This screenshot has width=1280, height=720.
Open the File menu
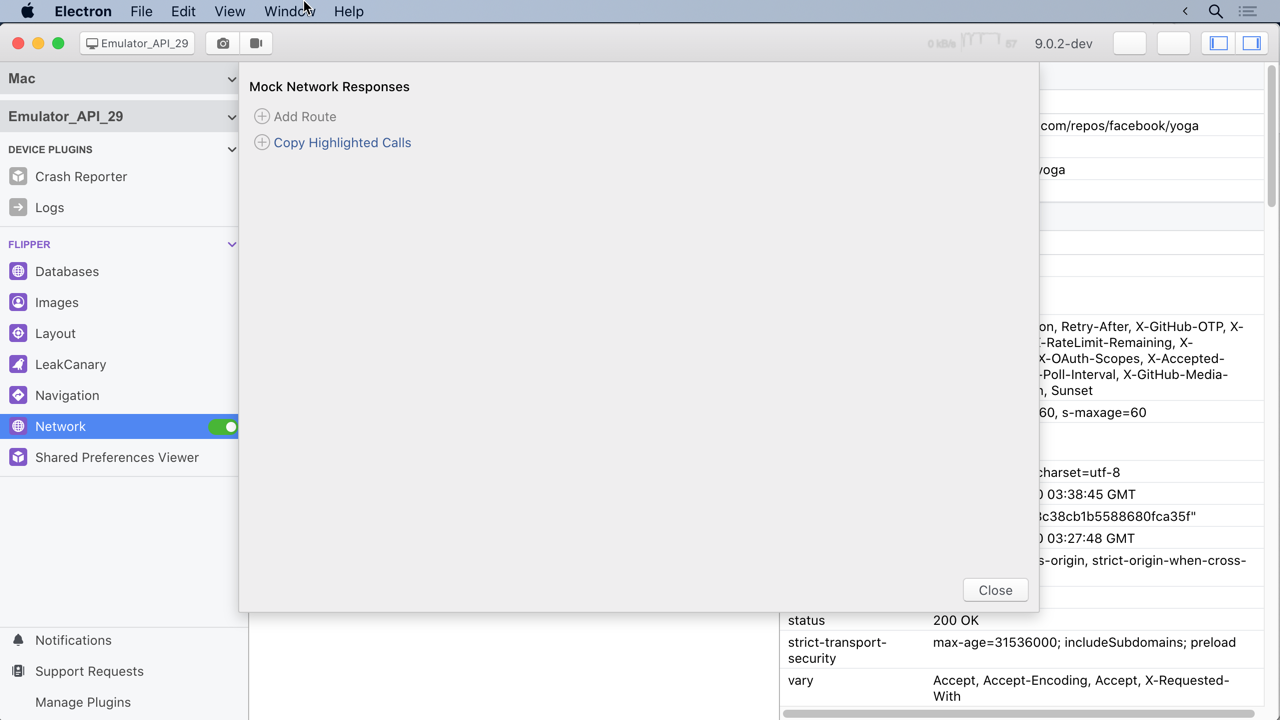tap(141, 11)
